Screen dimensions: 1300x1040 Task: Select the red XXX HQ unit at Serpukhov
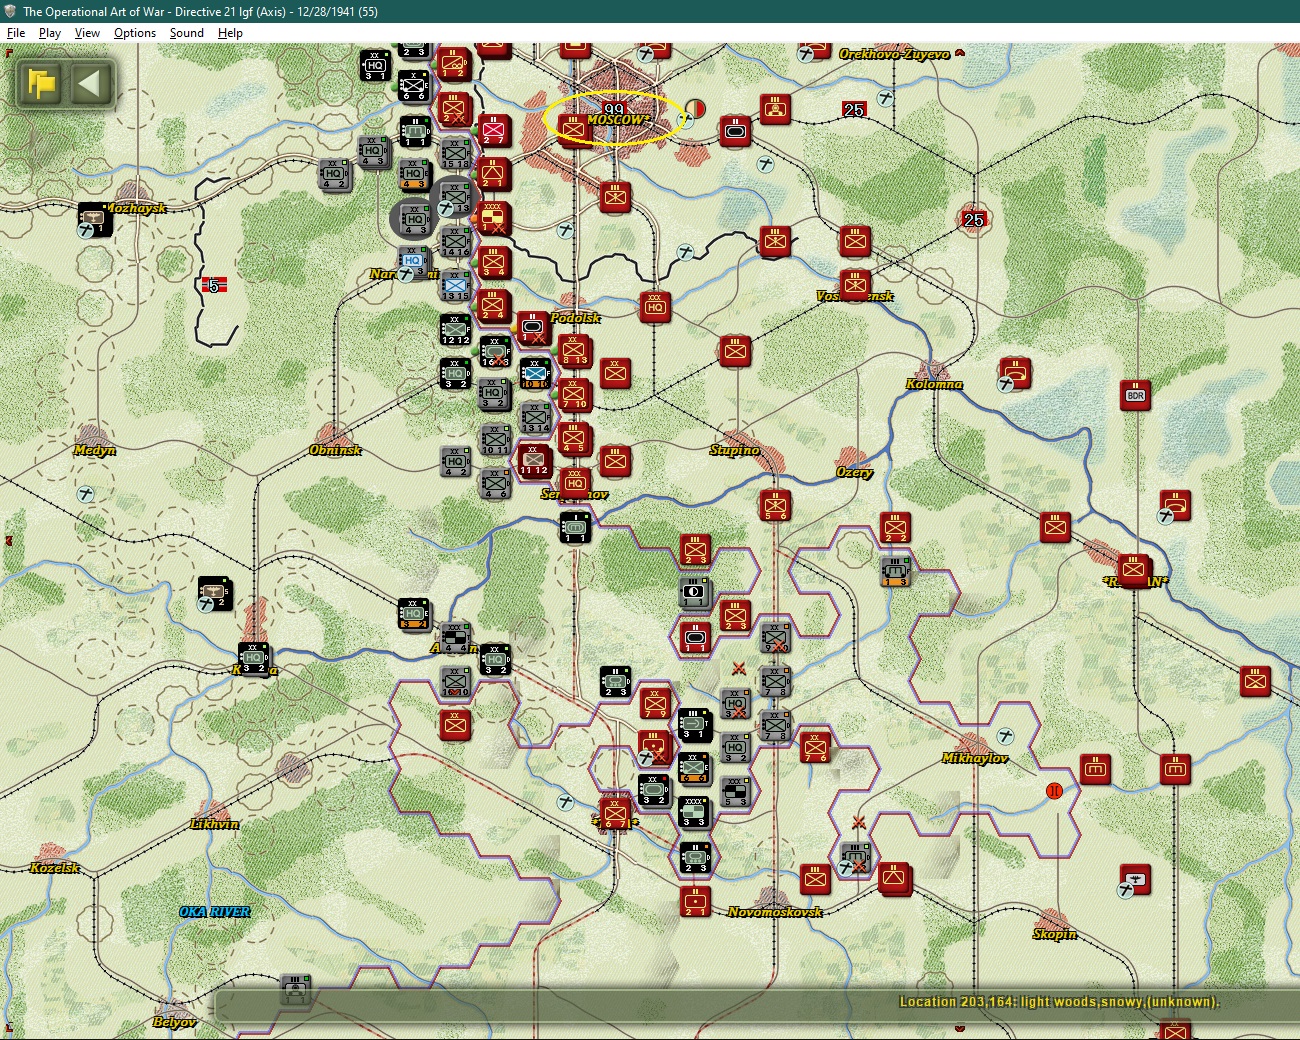(x=575, y=482)
